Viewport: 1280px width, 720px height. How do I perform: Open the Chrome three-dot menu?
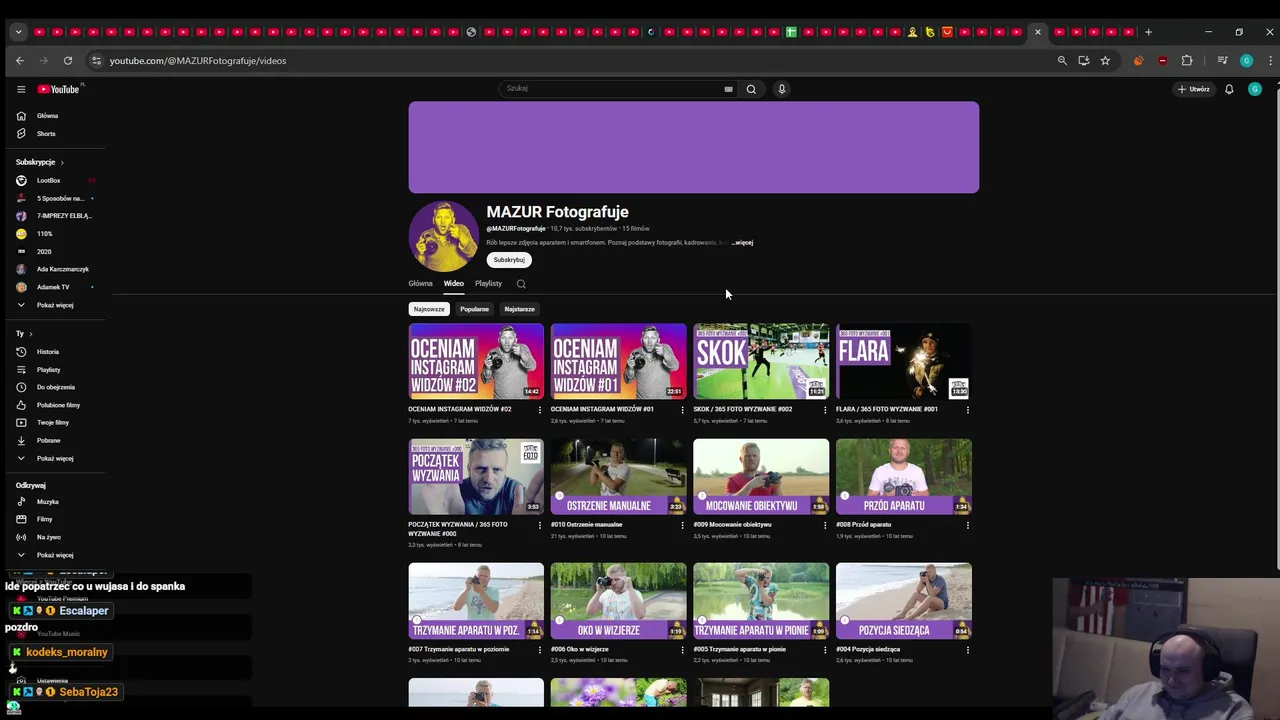[1270, 61]
